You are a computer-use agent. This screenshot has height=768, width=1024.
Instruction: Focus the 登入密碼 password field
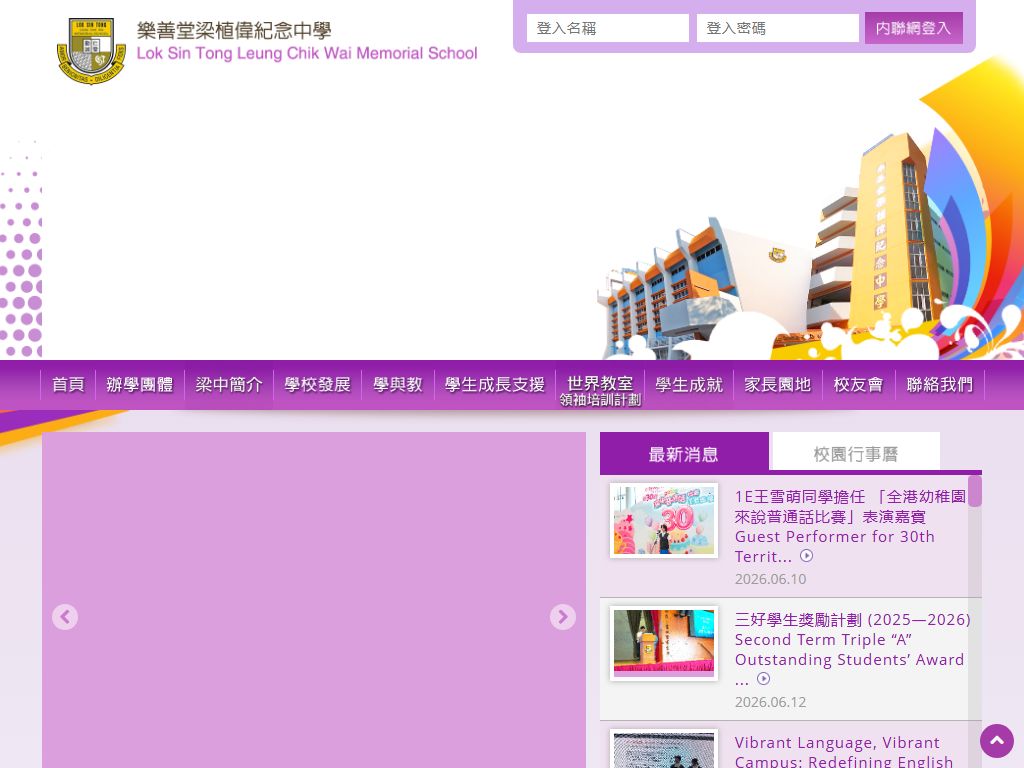777,28
